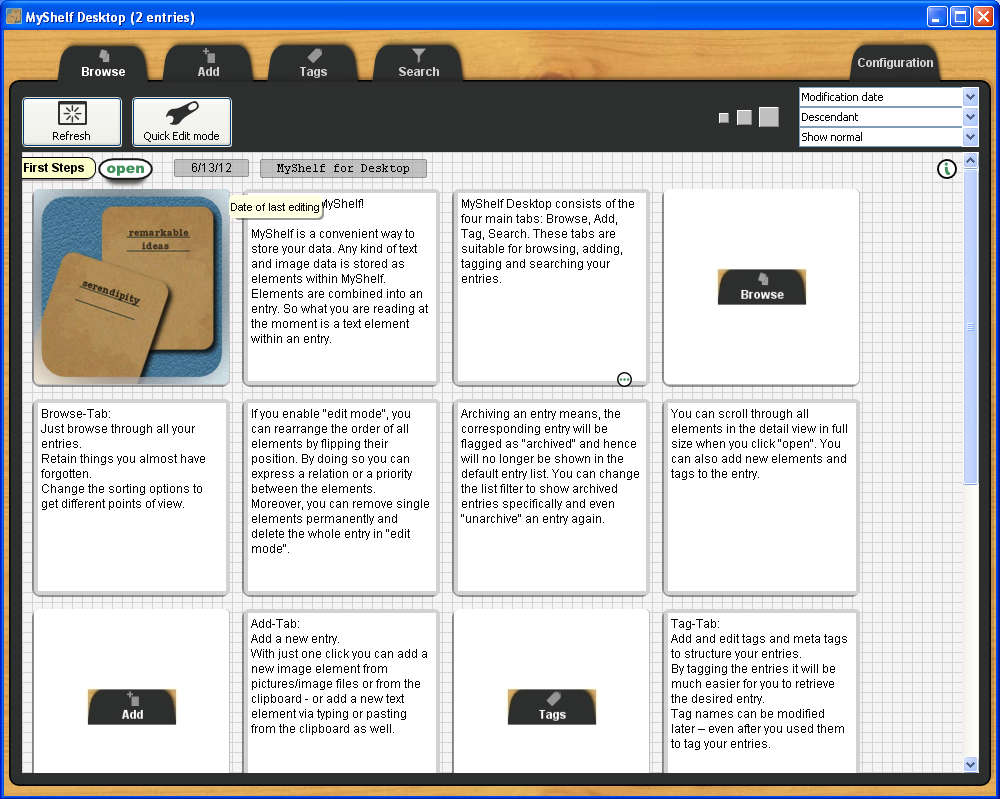
Task: Select the 'Browse-Tab:' text card
Action: tap(131, 497)
